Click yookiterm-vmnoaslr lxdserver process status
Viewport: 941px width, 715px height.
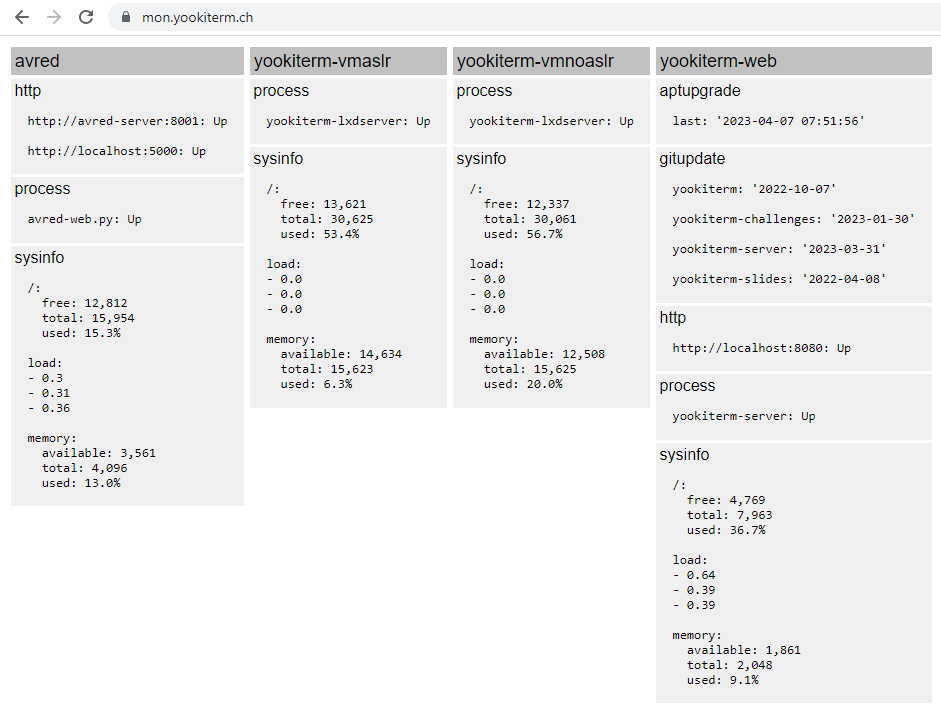552,121
